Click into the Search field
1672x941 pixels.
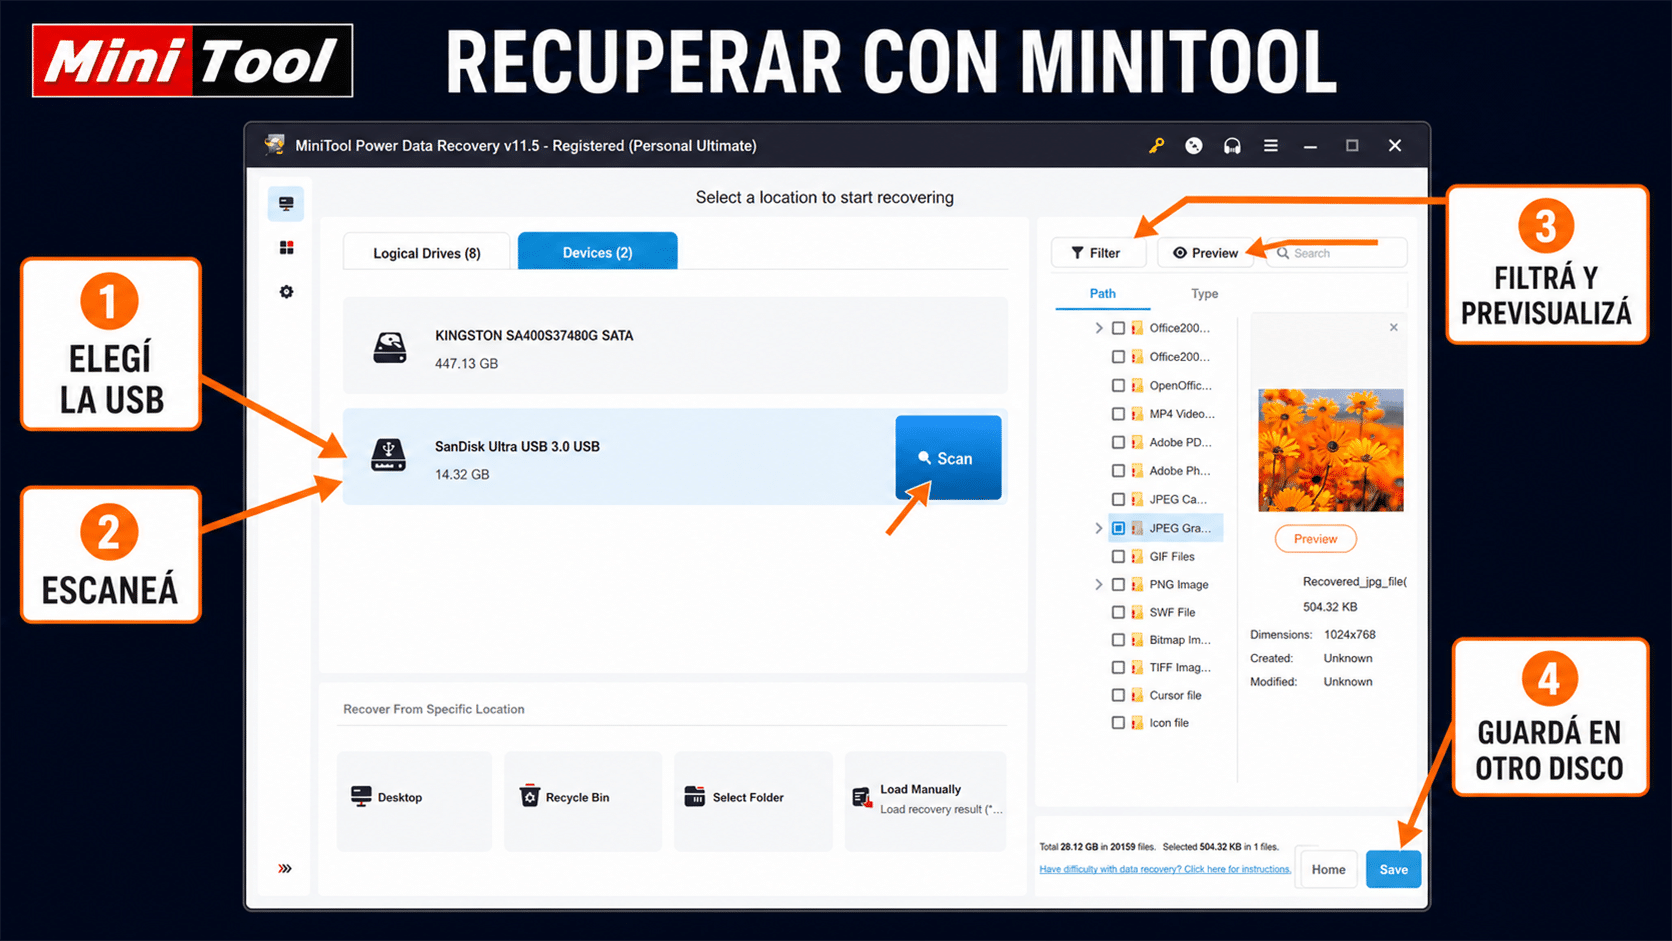[x=1337, y=253]
